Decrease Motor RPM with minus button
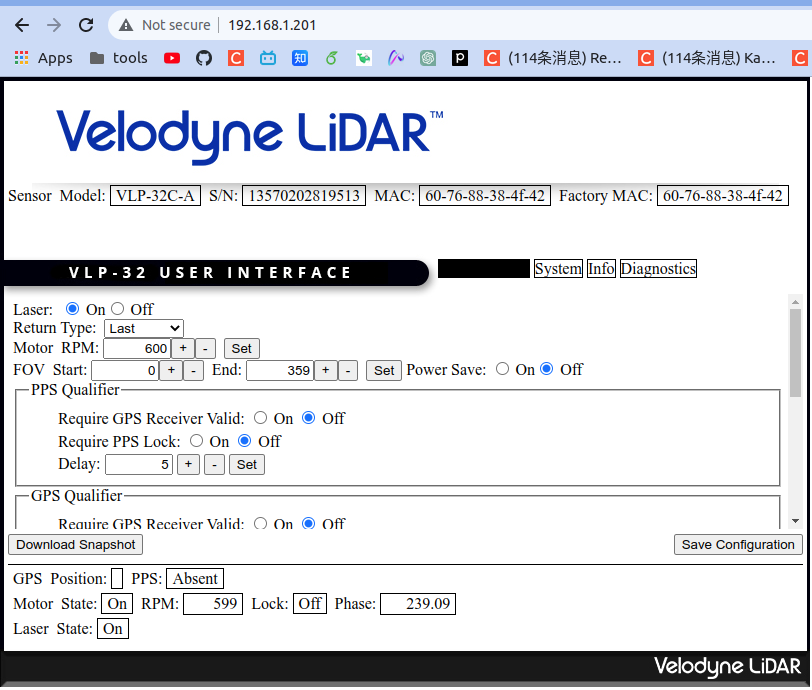Screen dimensions: 812x690 click(206, 348)
